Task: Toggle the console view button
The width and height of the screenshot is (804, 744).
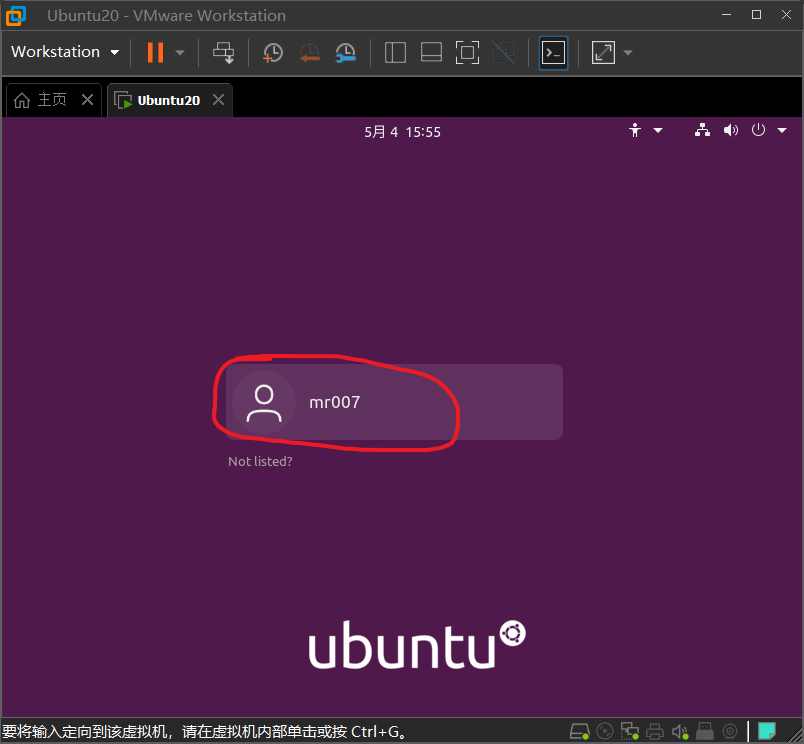Action: pos(554,52)
